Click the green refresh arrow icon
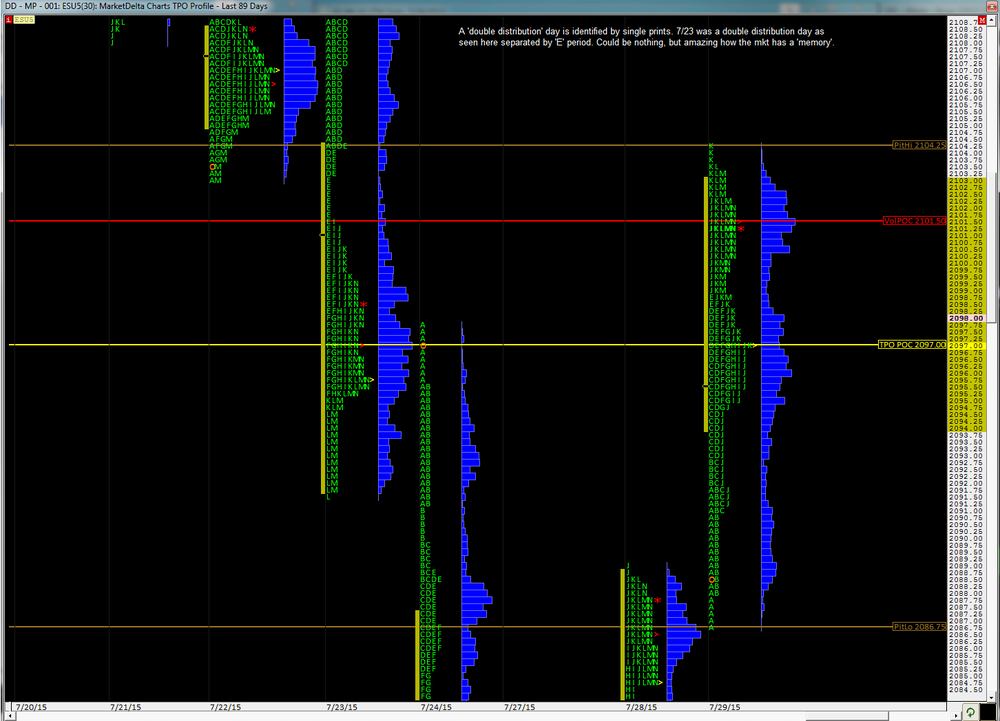1000x721 pixels. pyautogui.click(x=970, y=712)
